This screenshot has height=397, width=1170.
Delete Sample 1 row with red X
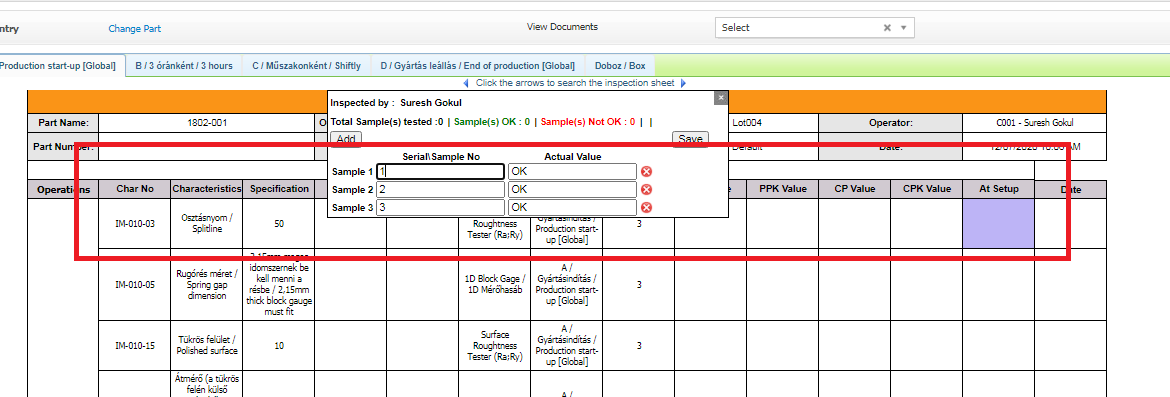pyautogui.click(x=647, y=172)
